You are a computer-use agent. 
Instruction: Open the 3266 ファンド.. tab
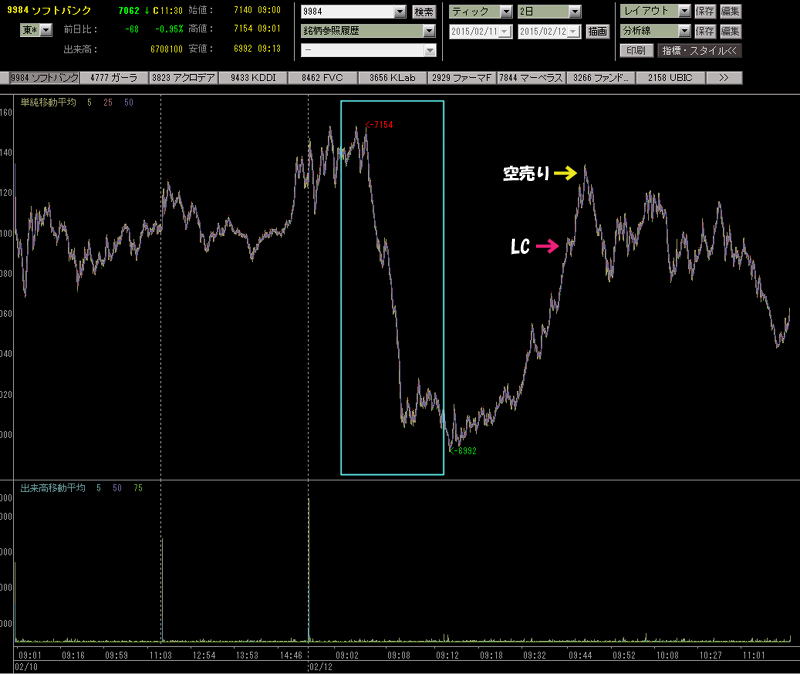[601, 78]
